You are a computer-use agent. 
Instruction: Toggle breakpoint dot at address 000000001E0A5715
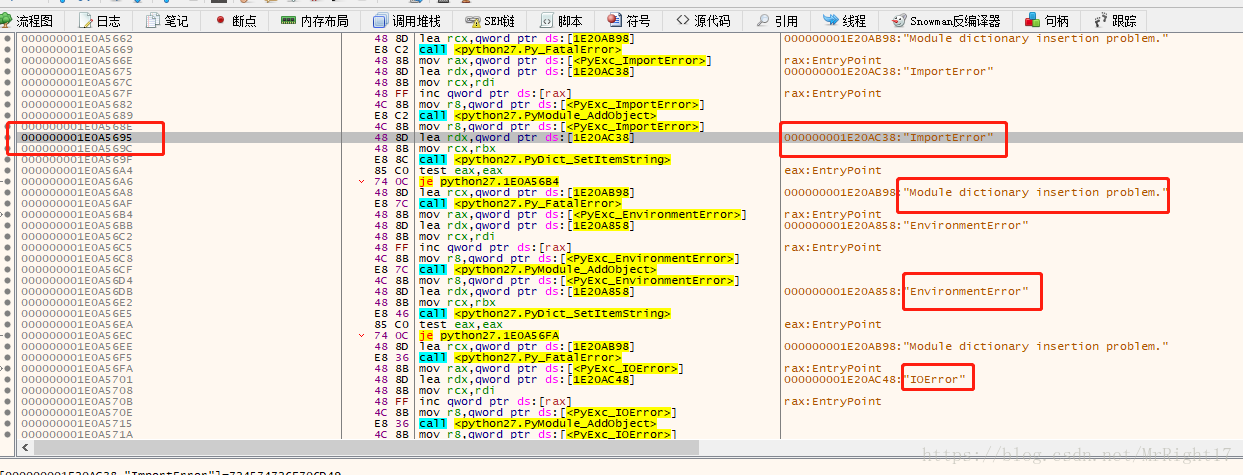pyautogui.click(x=8, y=423)
